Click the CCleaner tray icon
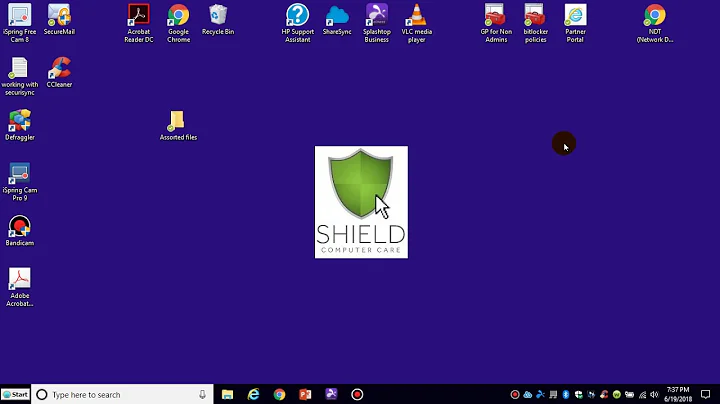Image resolution: width=720 pixels, height=404 pixels. pos(604,394)
